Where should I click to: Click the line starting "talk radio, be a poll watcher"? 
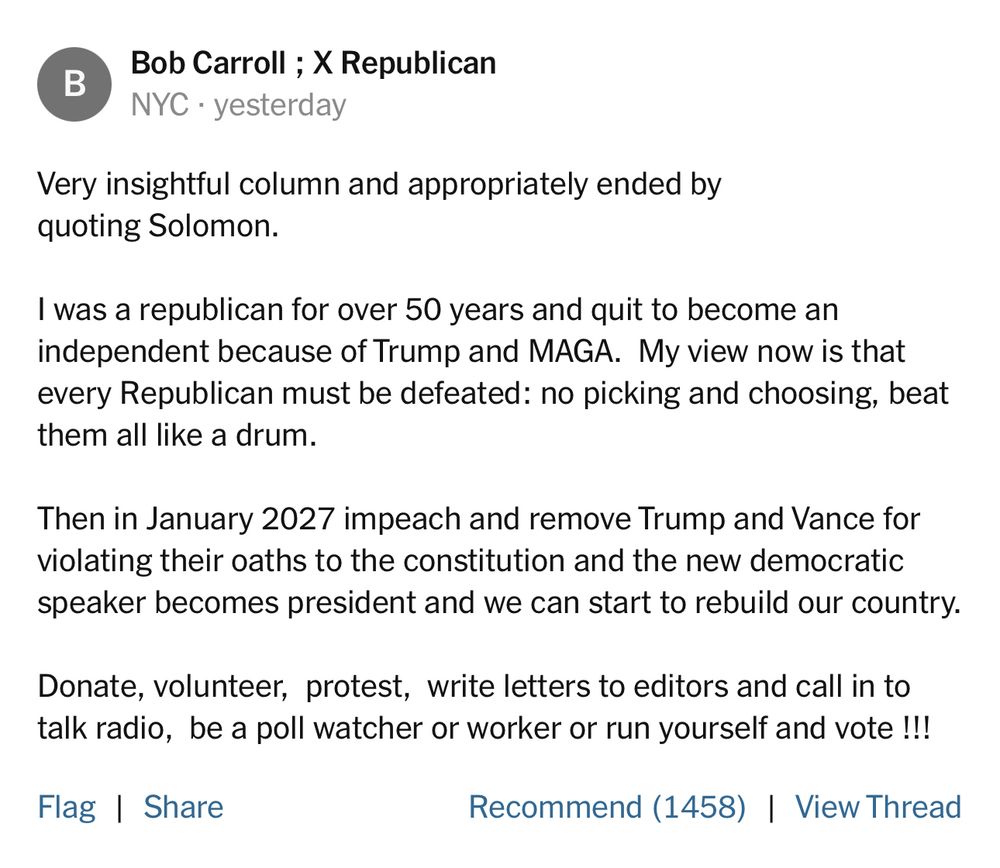483,728
